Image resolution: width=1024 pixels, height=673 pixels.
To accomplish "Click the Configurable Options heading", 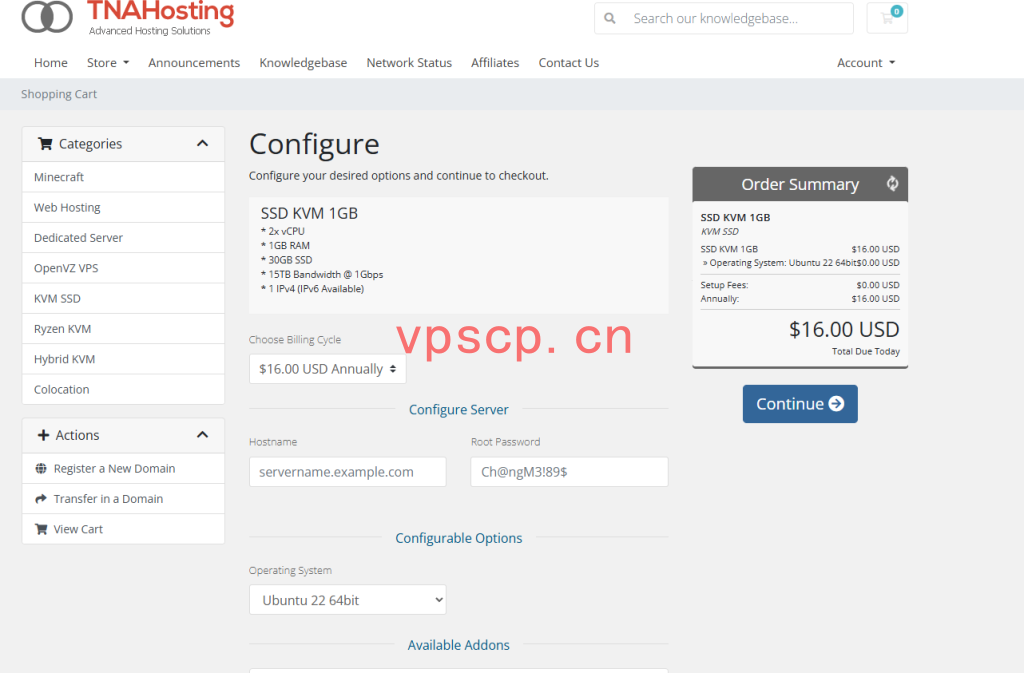I will click(x=458, y=539).
